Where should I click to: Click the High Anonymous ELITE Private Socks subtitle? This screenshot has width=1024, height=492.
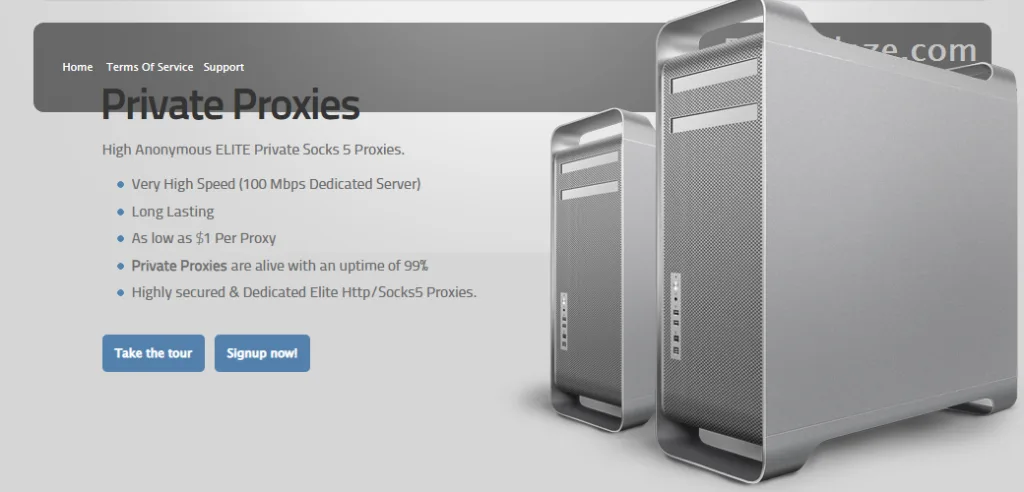coord(253,150)
